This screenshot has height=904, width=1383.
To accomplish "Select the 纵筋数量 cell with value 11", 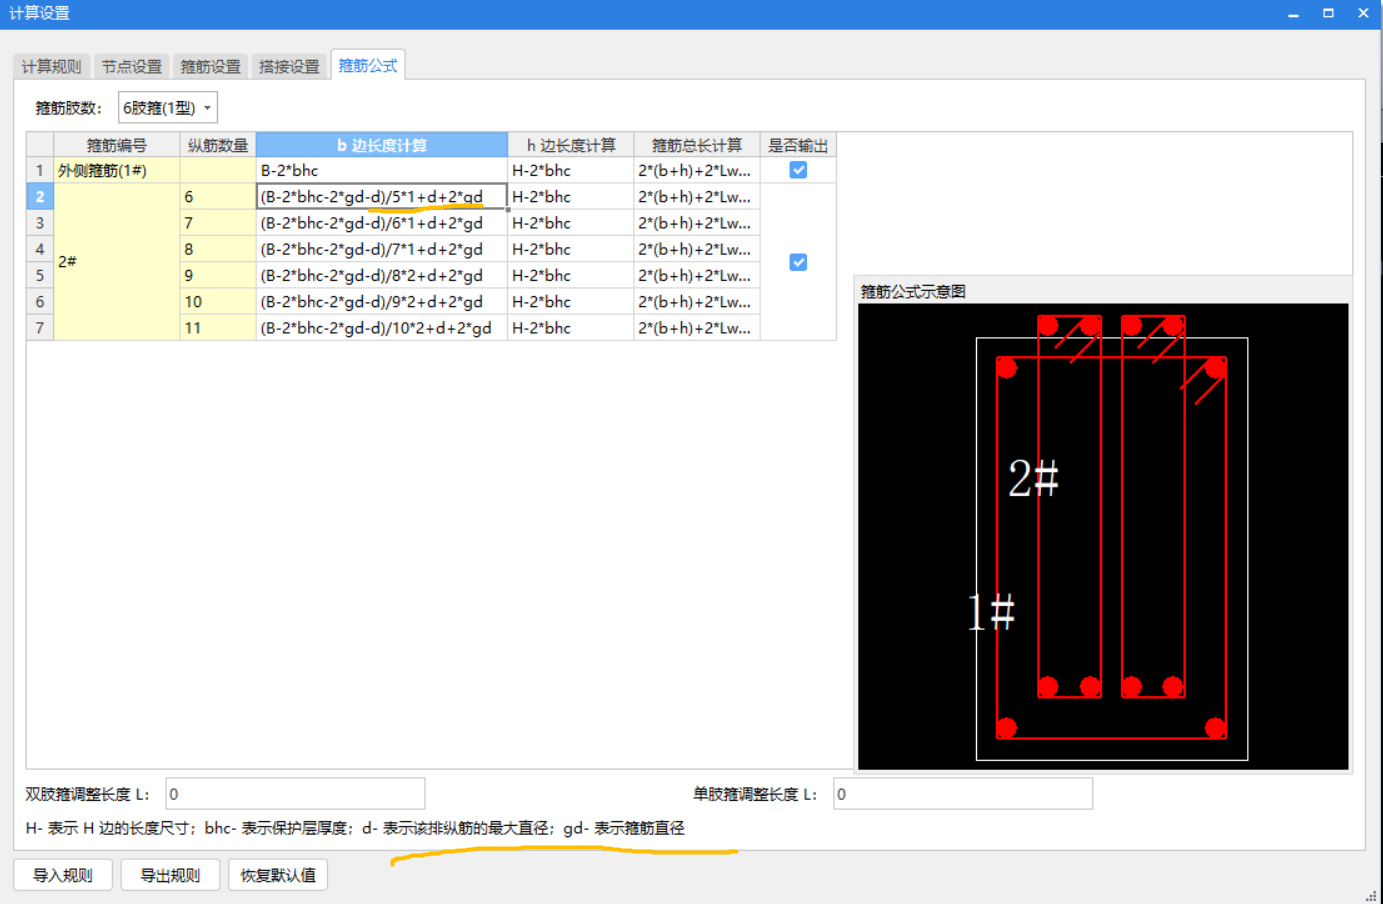I will [x=218, y=328].
